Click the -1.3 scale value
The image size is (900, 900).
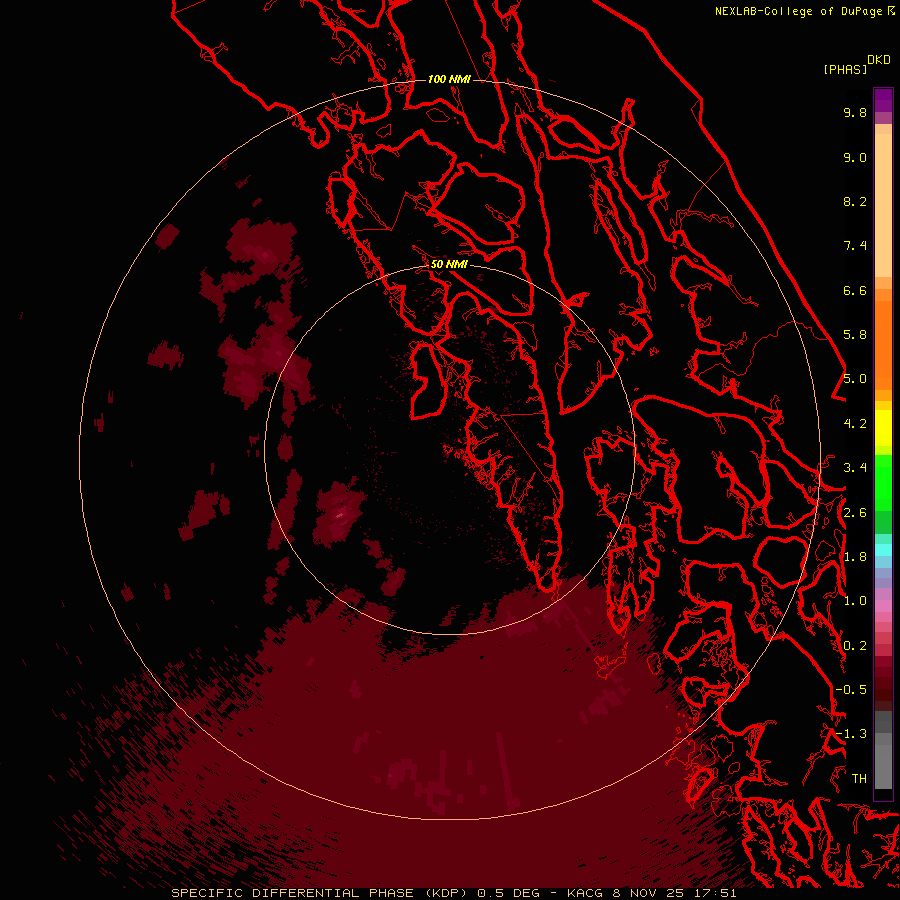(851, 734)
